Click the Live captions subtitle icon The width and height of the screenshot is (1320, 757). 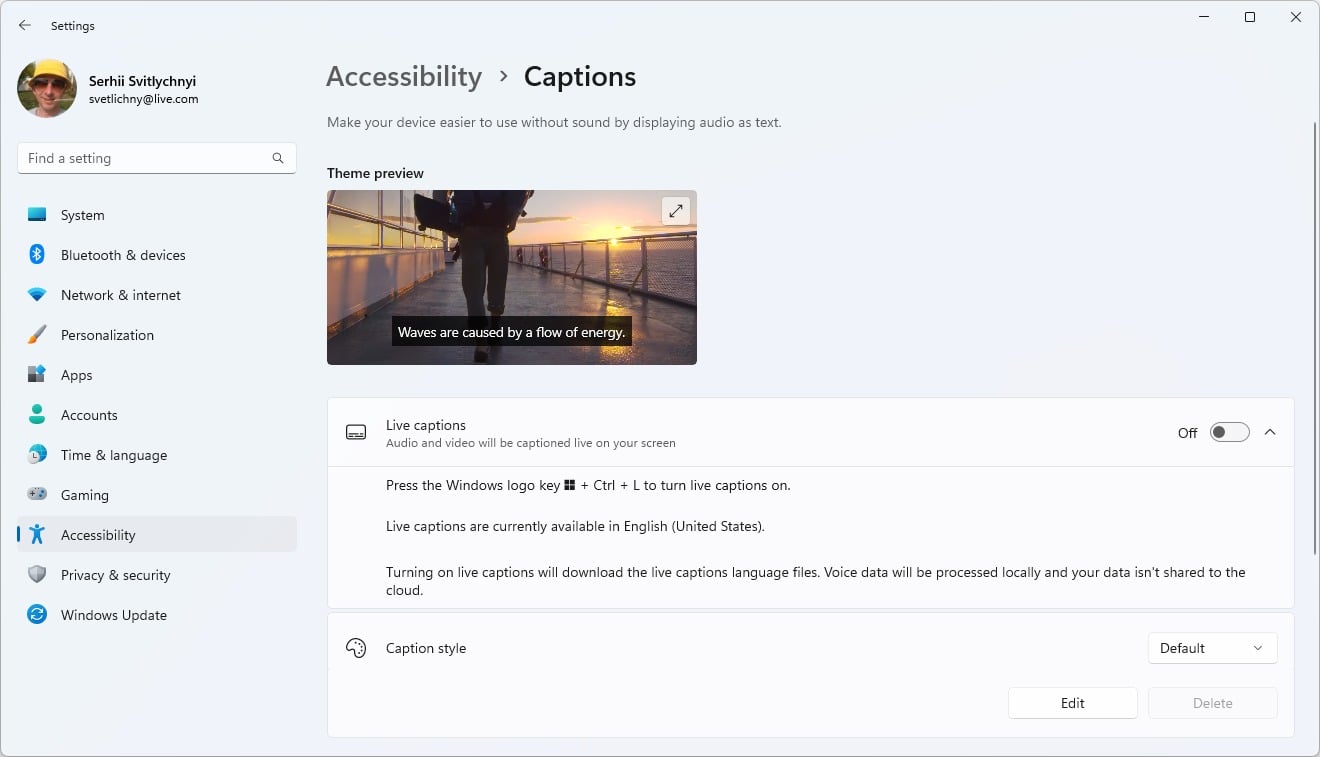(x=356, y=432)
